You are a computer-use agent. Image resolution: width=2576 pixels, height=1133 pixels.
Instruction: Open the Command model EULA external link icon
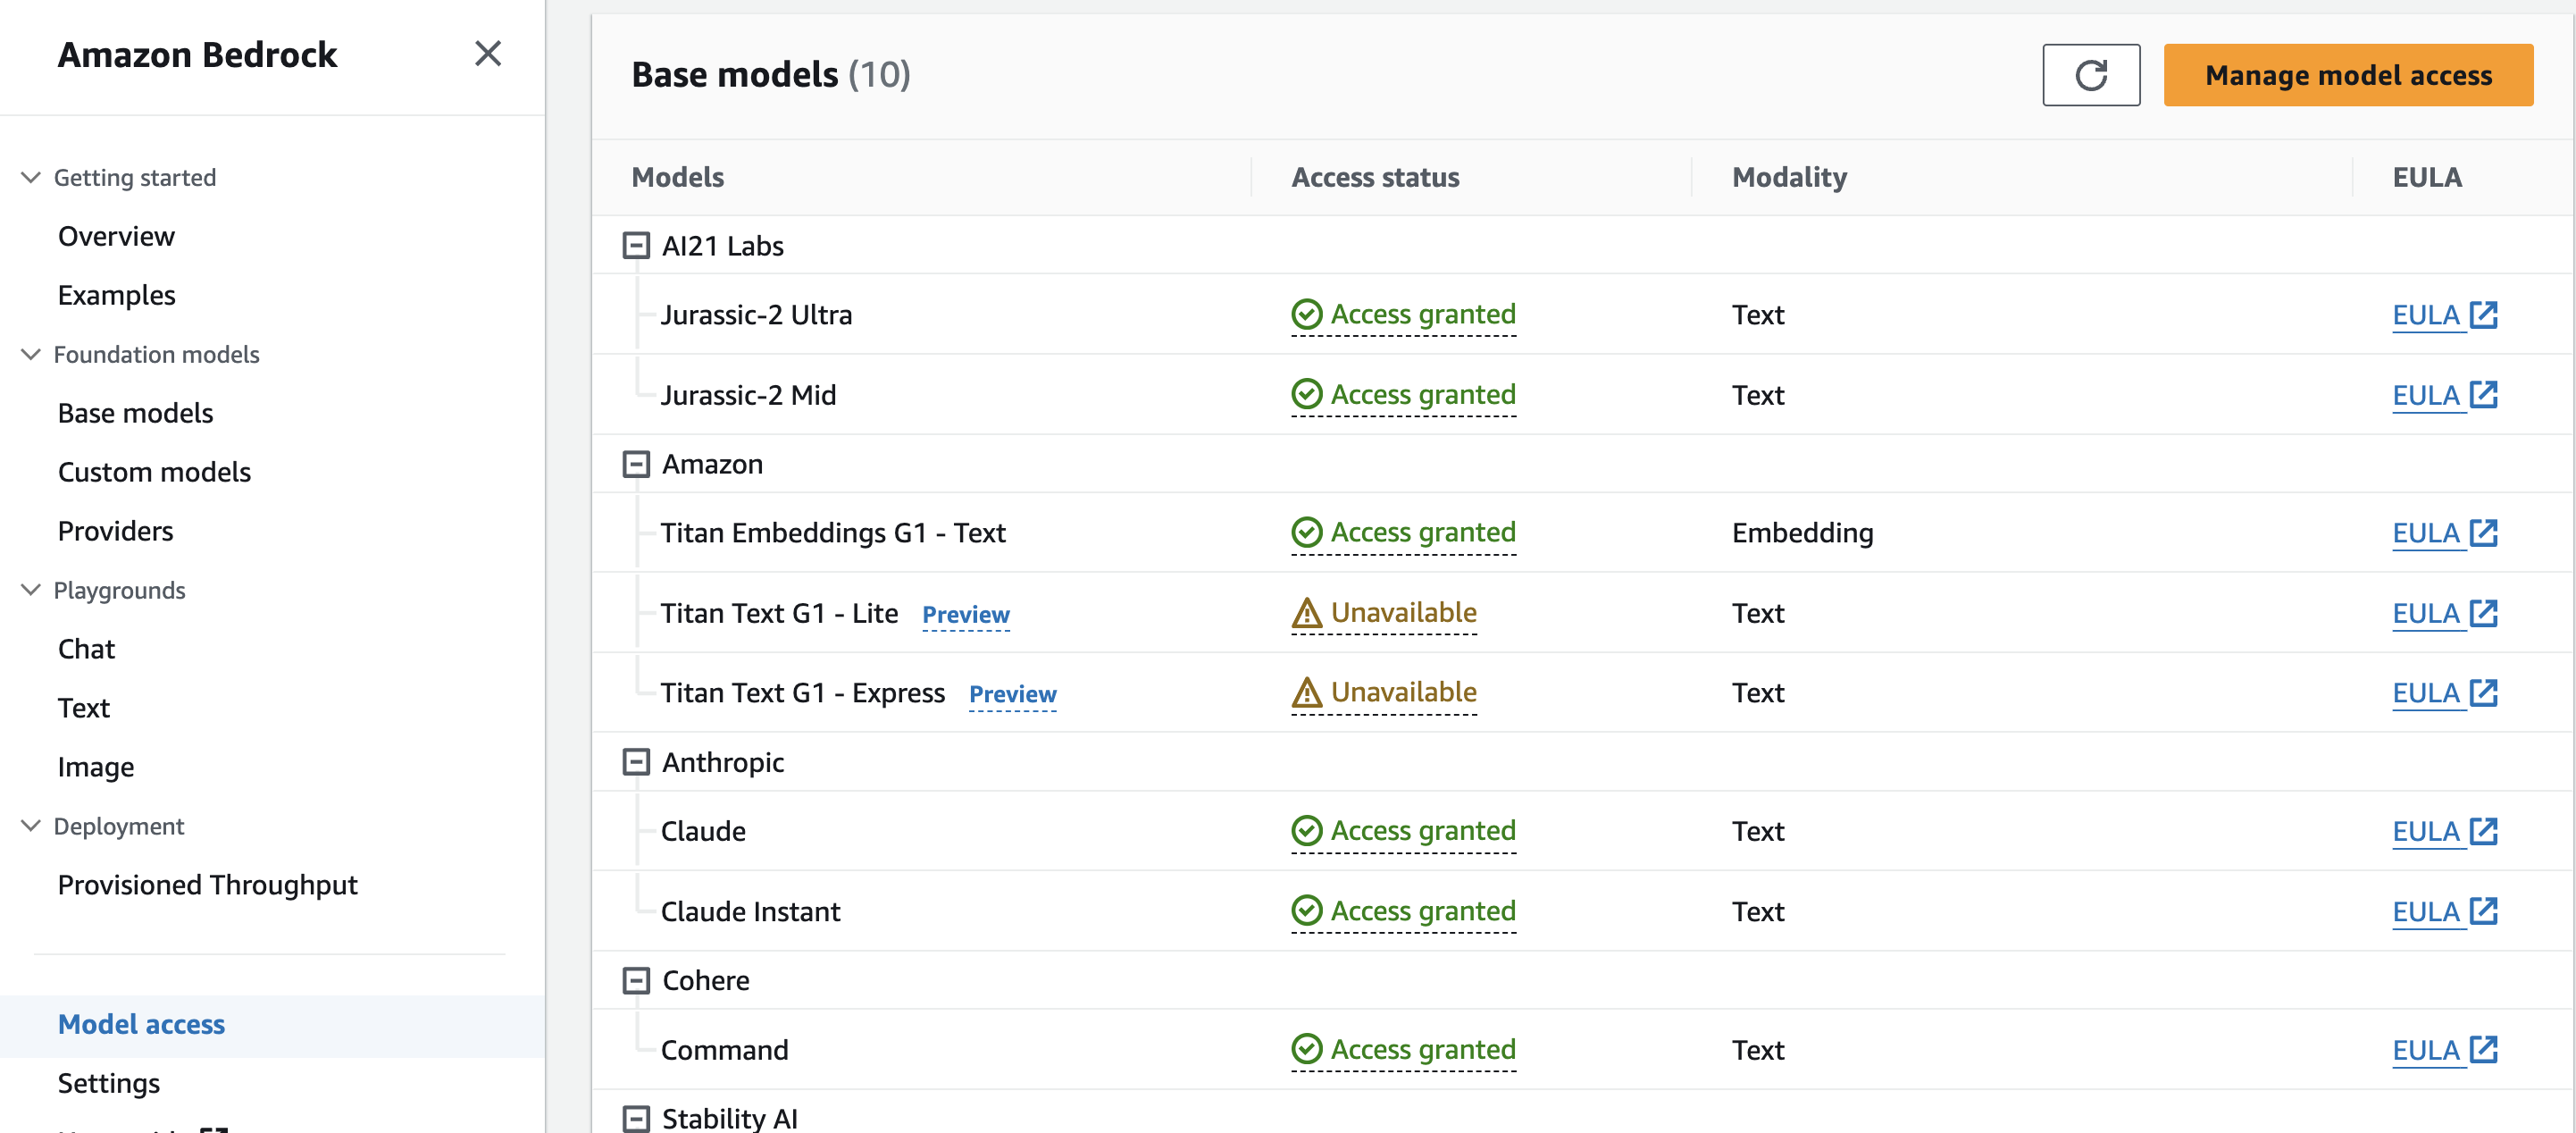[2483, 1049]
